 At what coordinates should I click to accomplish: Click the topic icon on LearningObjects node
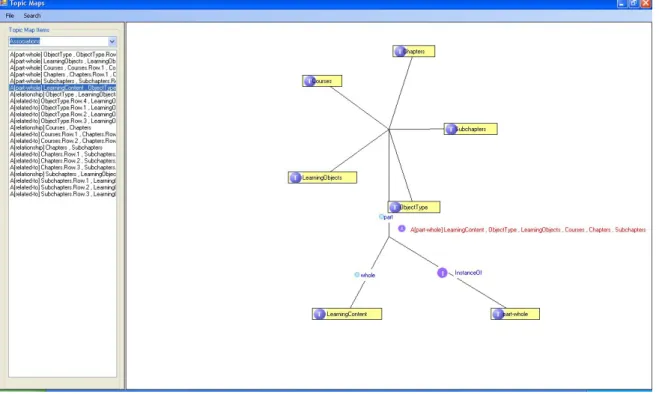(x=295, y=178)
